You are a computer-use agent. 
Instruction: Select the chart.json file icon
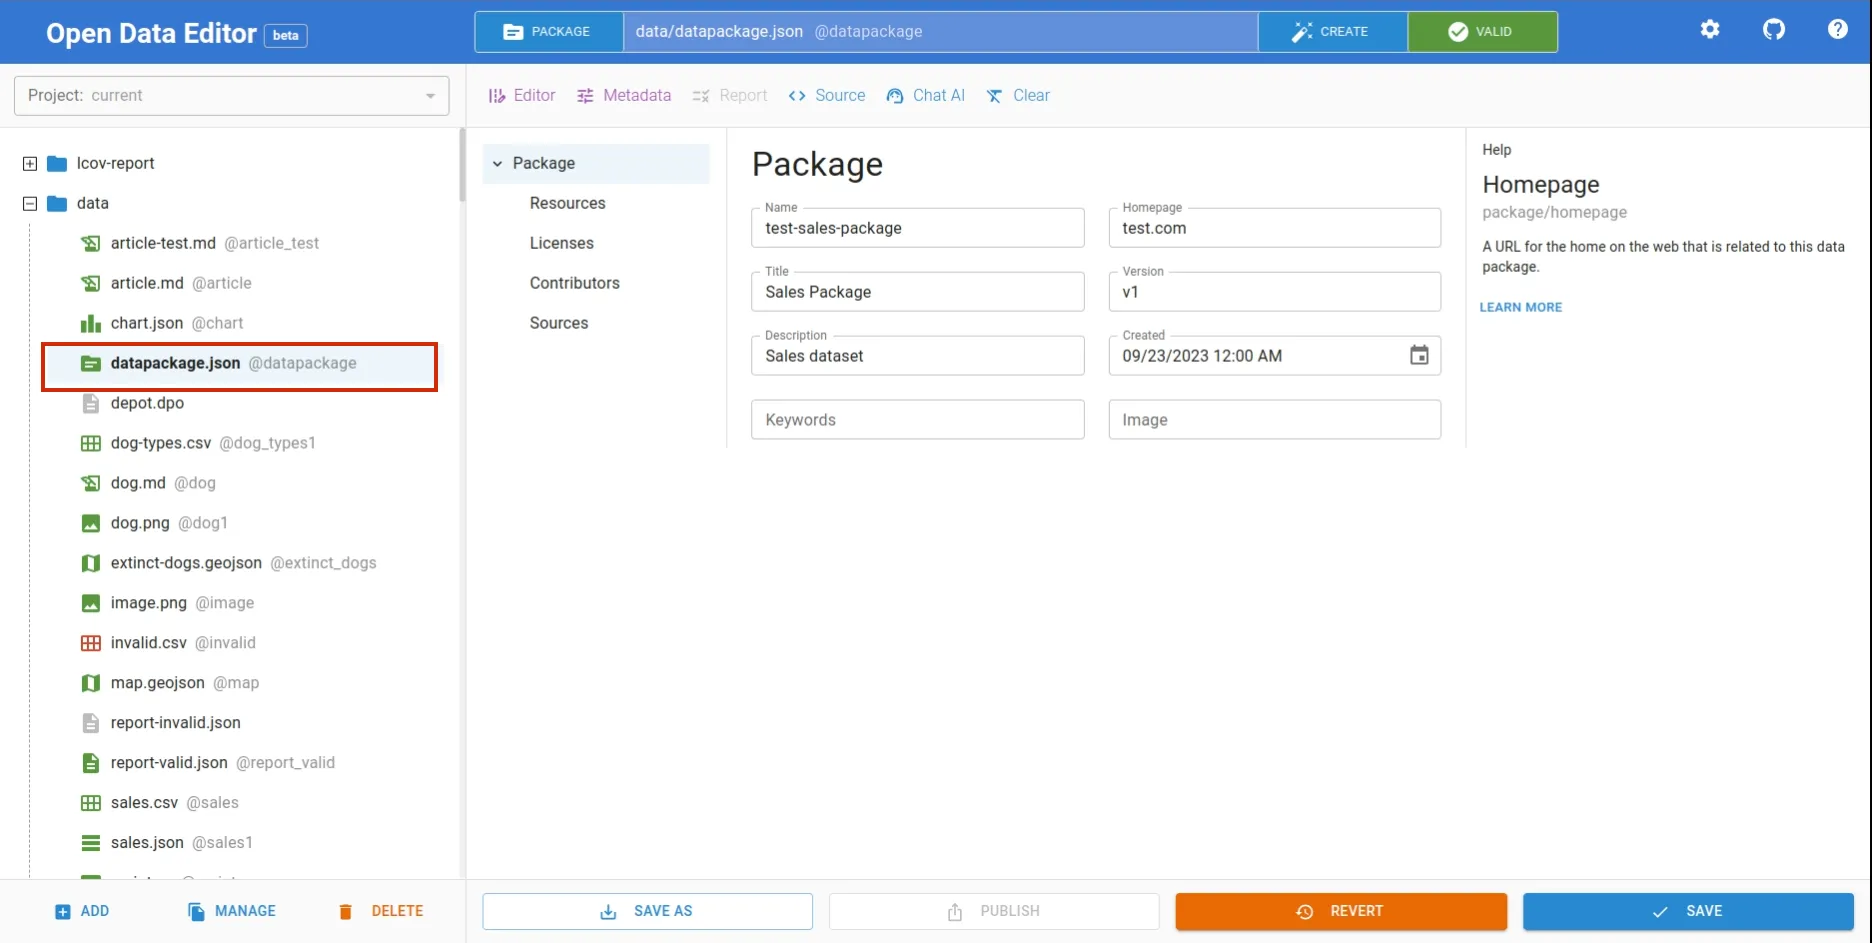pos(91,323)
